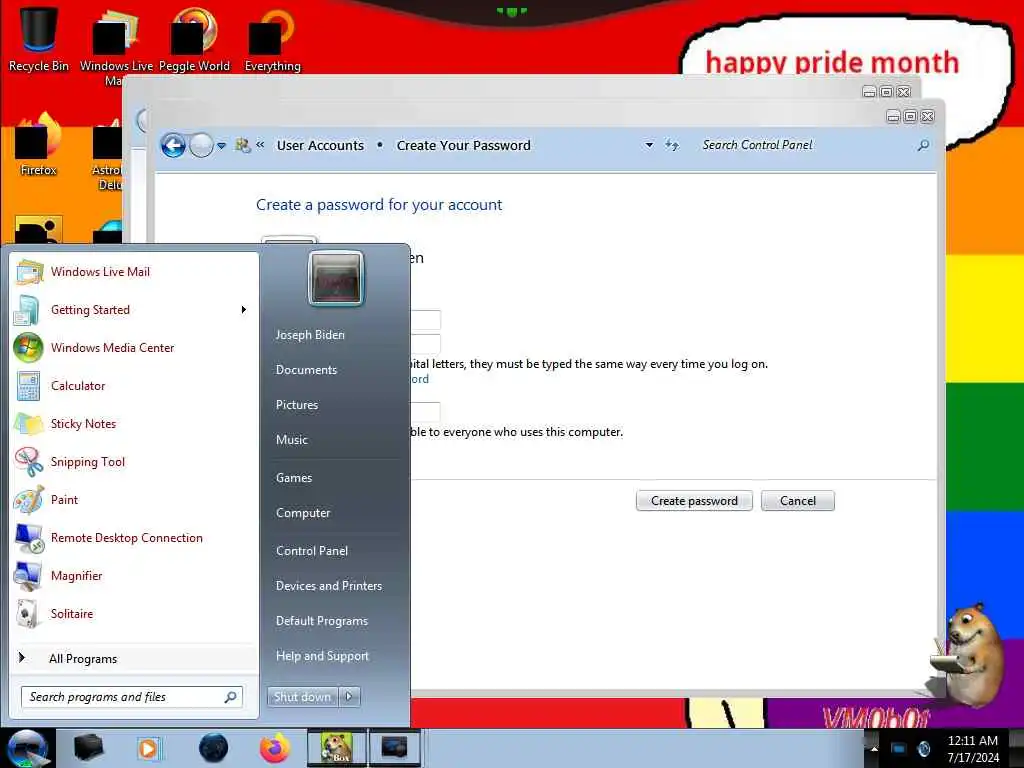This screenshot has height=768, width=1024.
Task: Open Devices and Printers
Action: pyautogui.click(x=328, y=586)
